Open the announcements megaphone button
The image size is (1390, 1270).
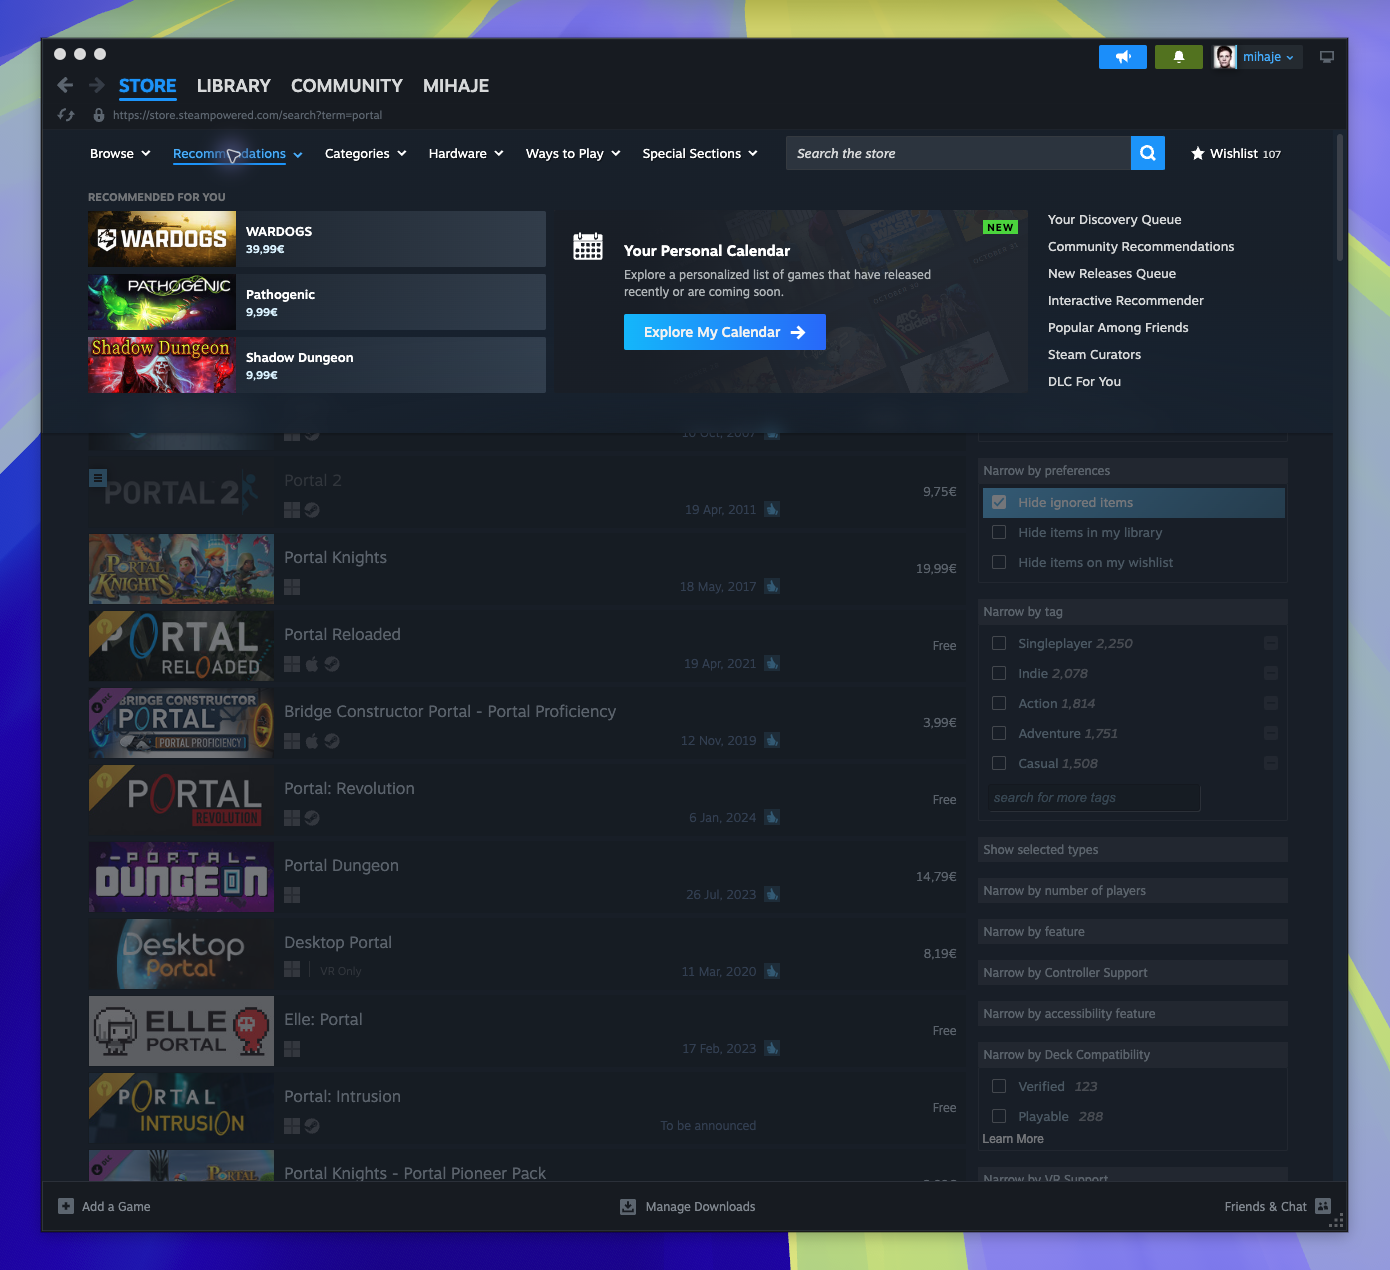coord(1123,57)
